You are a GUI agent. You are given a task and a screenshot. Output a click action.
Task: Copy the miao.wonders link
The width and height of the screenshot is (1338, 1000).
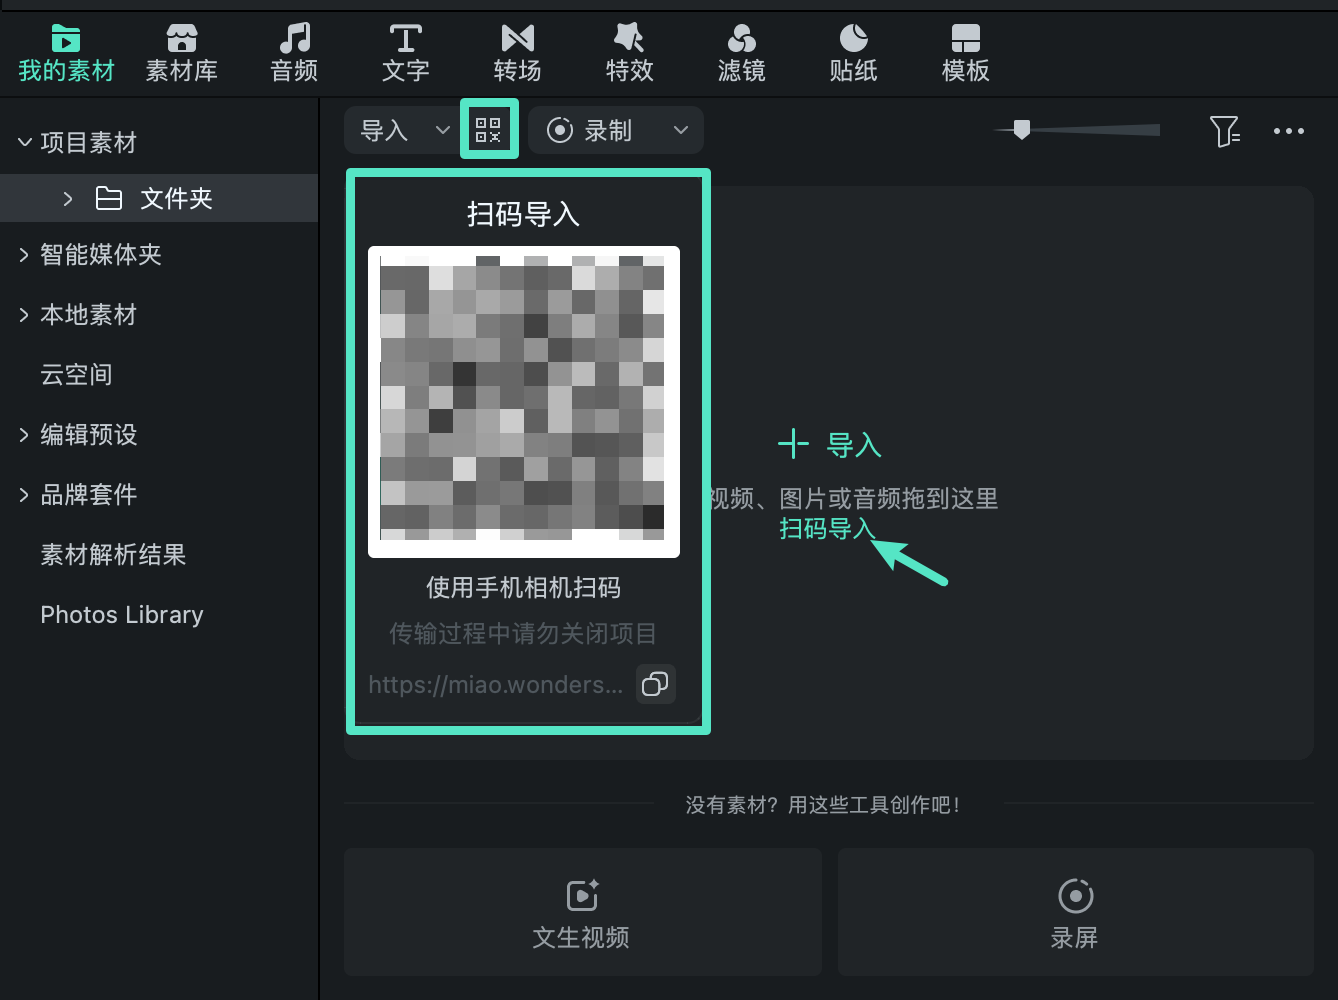click(655, 684)
